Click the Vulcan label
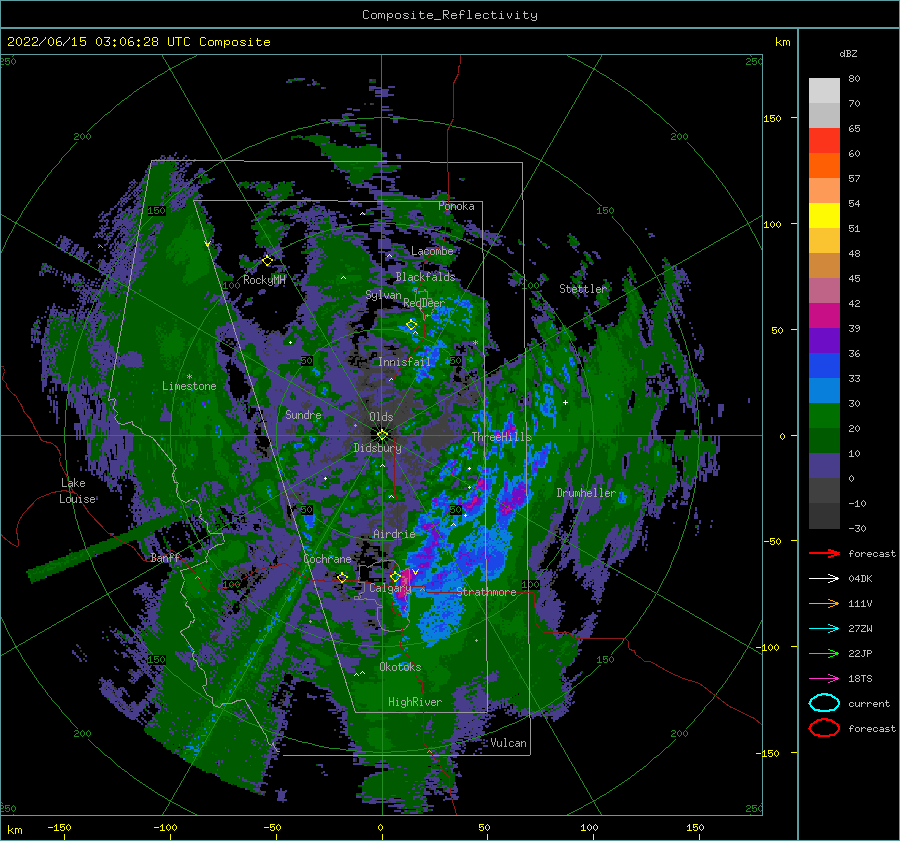This screenshot has width=900, height=841. pos(508,743)
